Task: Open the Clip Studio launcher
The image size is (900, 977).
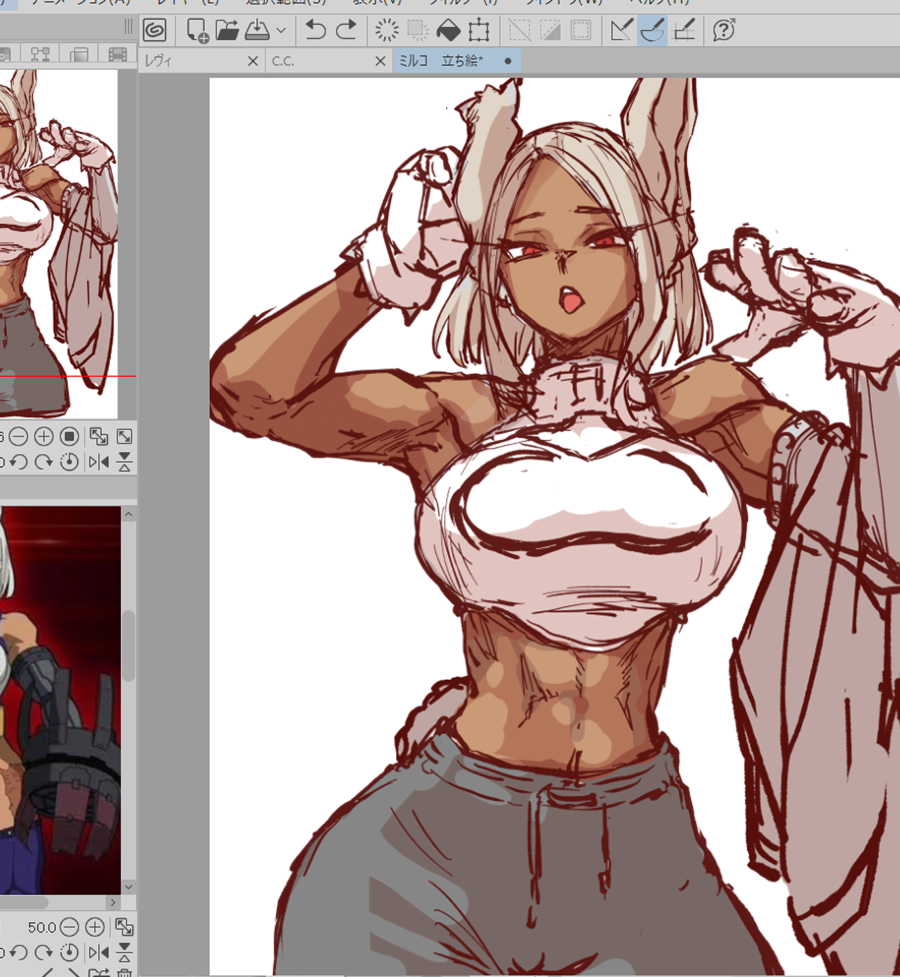Action: (x=155, y=30)
